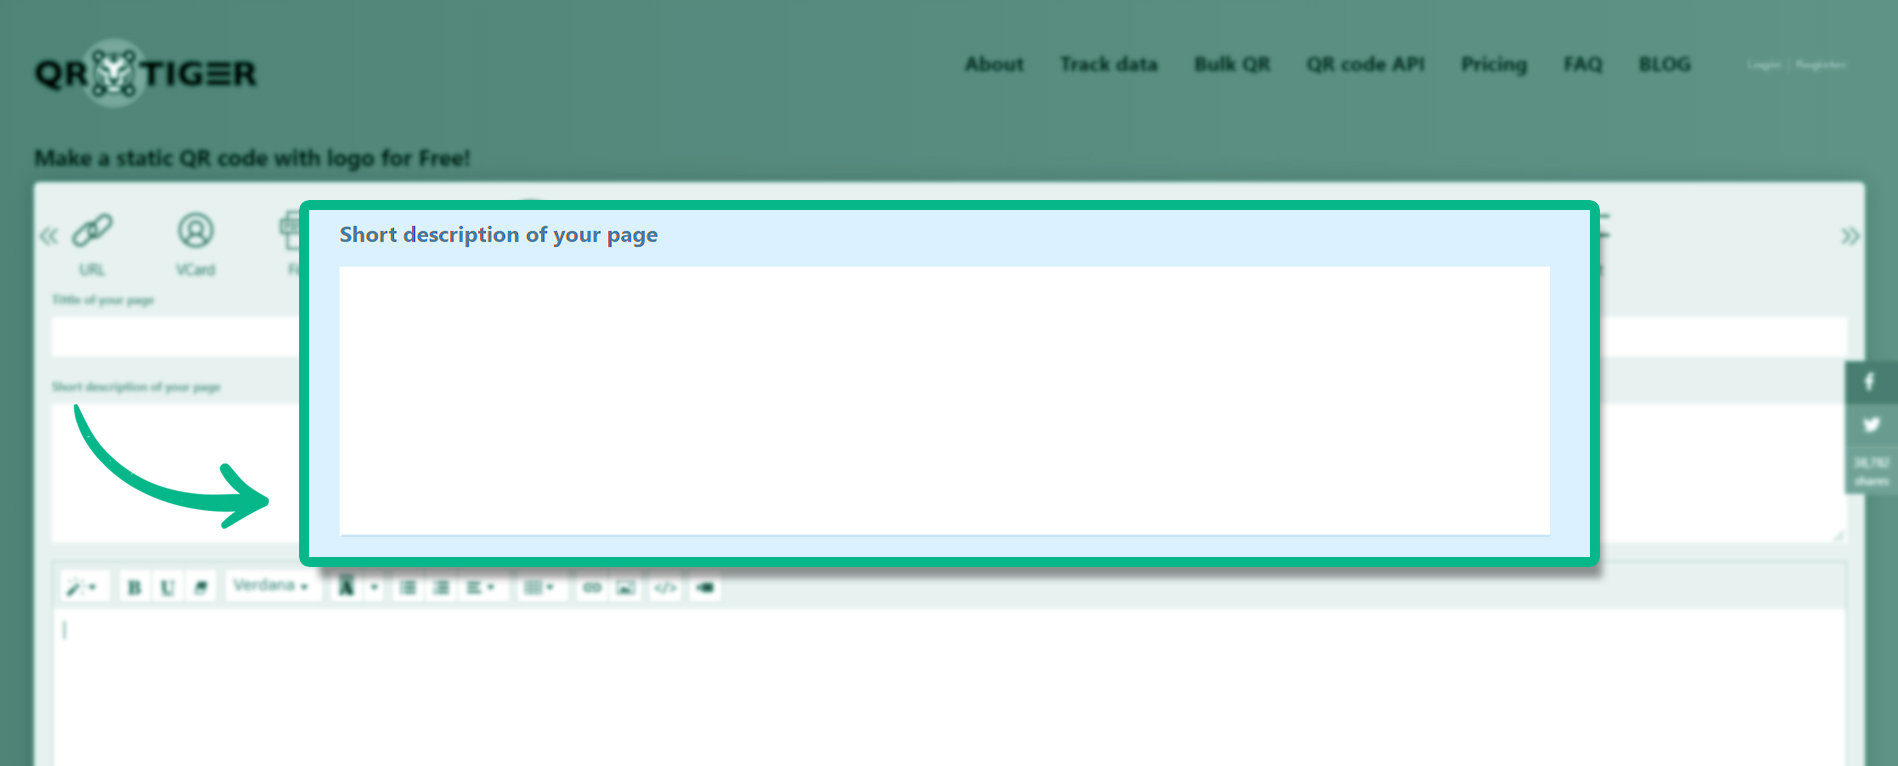Select the URL link-chain icon

[92, 231]
